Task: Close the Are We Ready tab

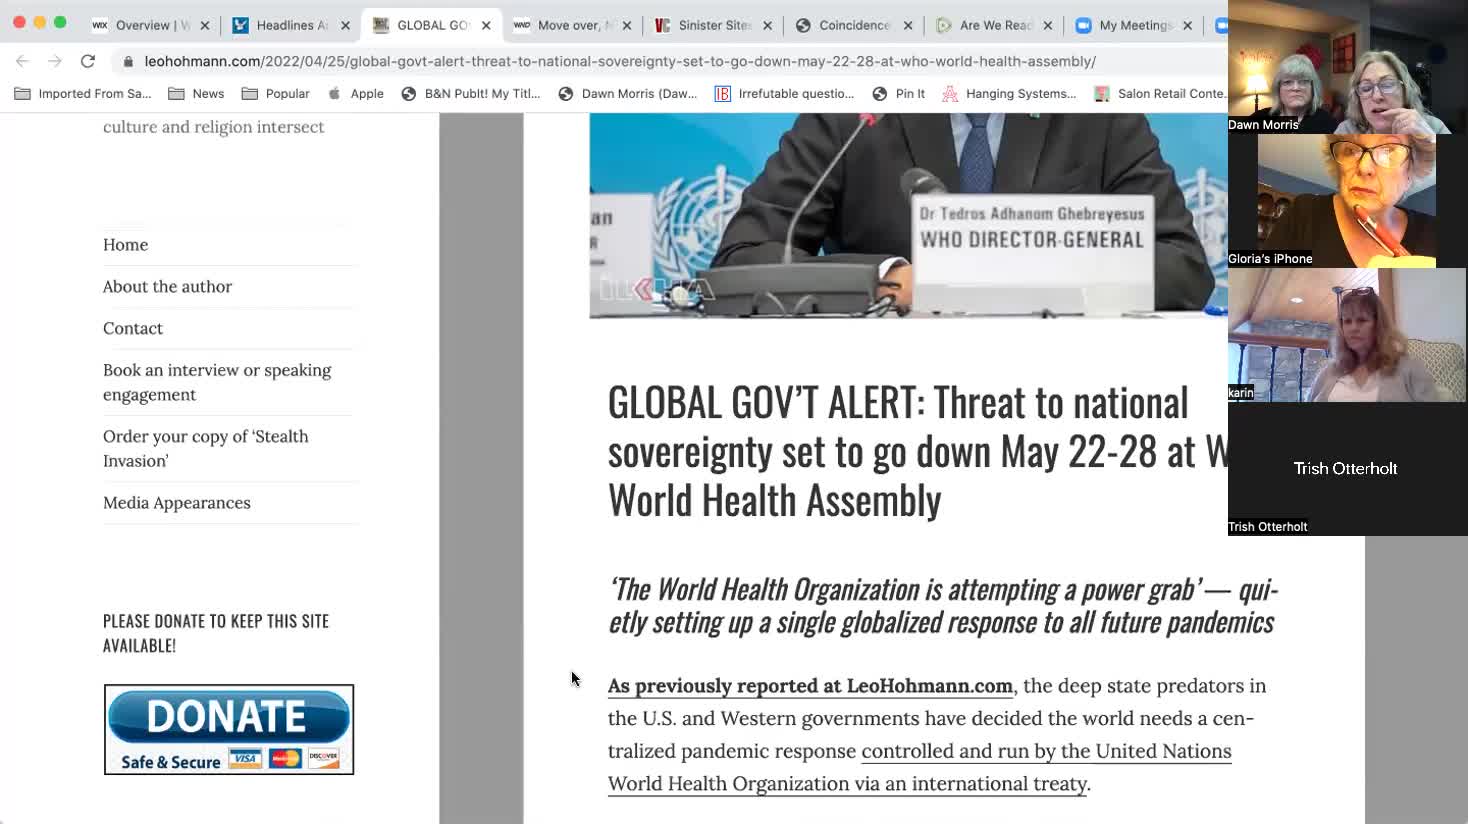Action: (x=1048, y=26)
